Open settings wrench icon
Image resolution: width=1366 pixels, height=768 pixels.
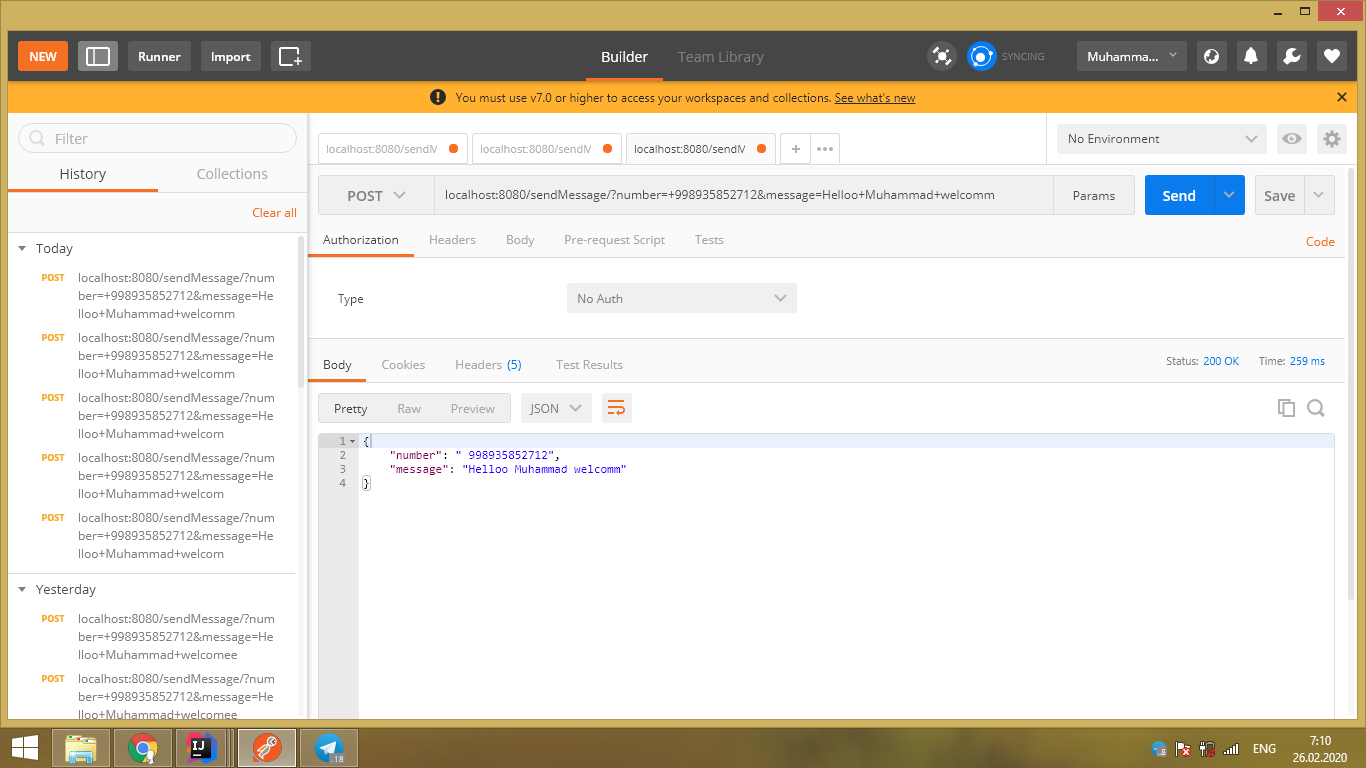[1291, 56]
